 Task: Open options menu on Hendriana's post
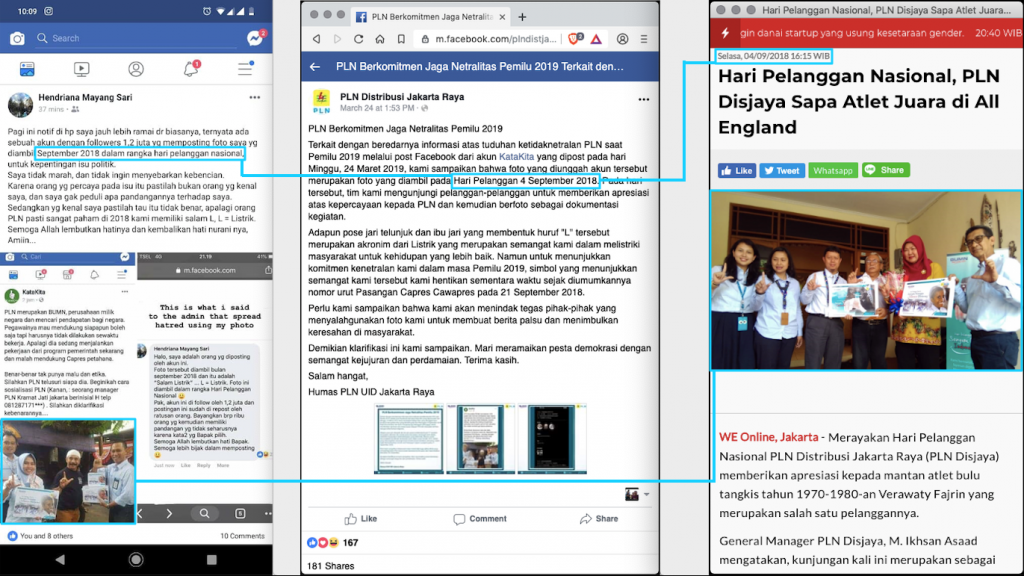click(255, 98)
